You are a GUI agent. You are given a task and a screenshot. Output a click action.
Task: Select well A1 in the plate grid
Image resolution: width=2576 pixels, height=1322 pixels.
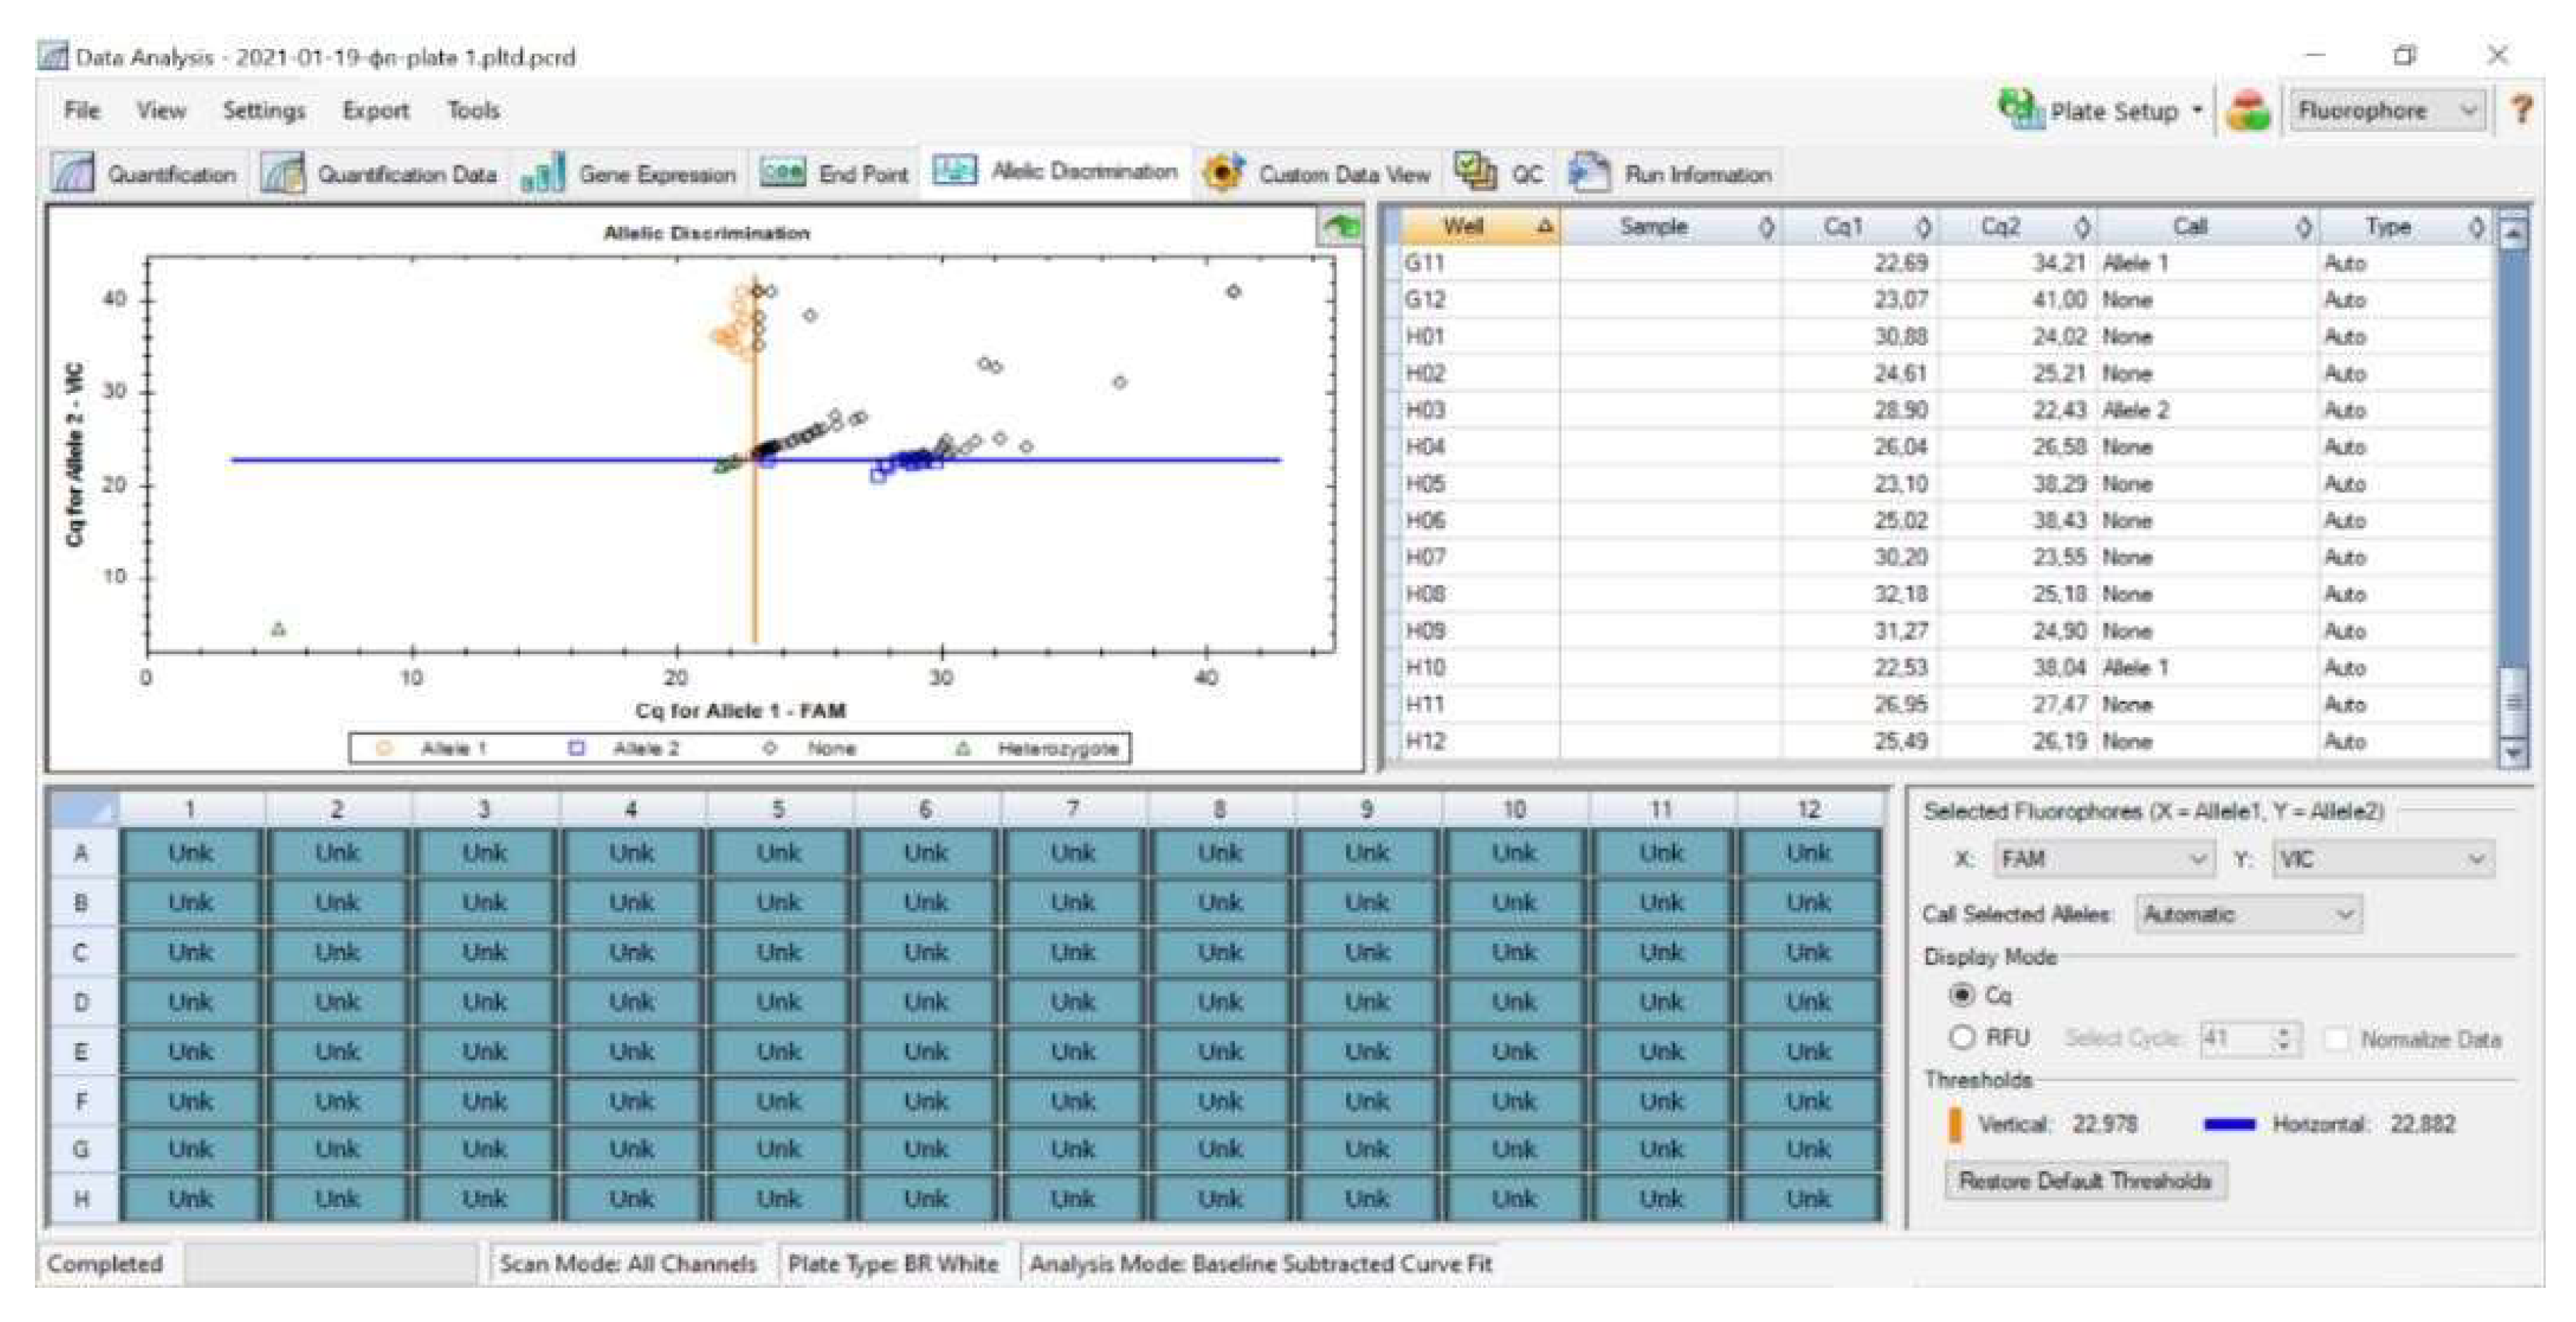(x=190, y=853)
